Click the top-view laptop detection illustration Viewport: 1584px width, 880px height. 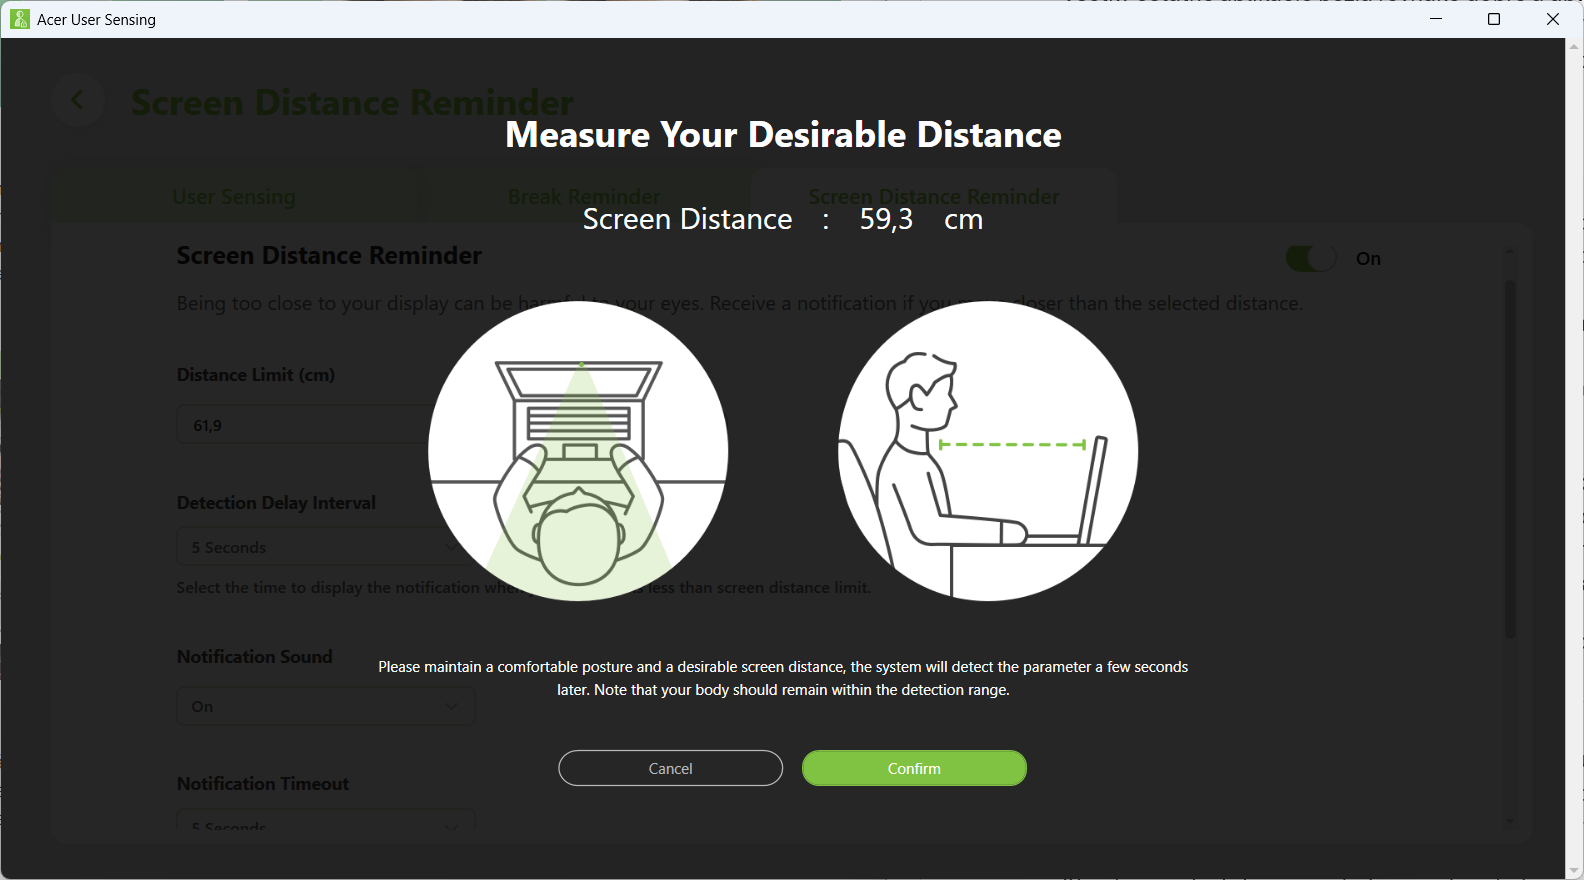point(578,451)
